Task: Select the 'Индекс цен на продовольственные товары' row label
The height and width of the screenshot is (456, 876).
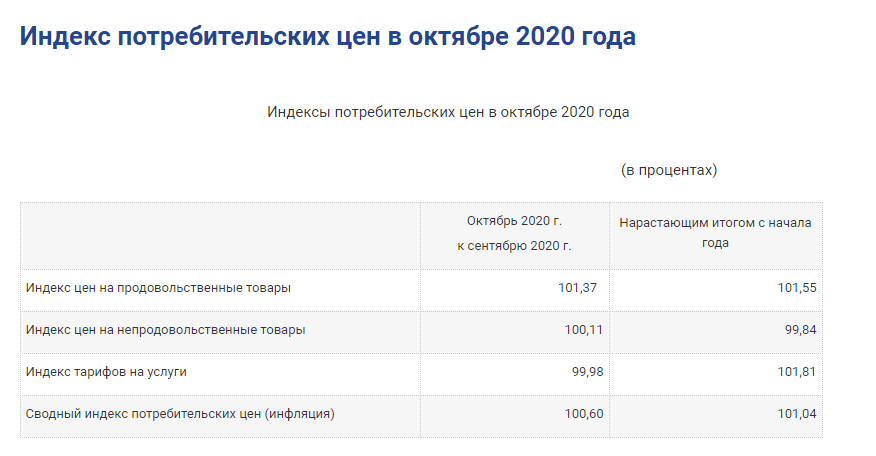Action: 158,288
